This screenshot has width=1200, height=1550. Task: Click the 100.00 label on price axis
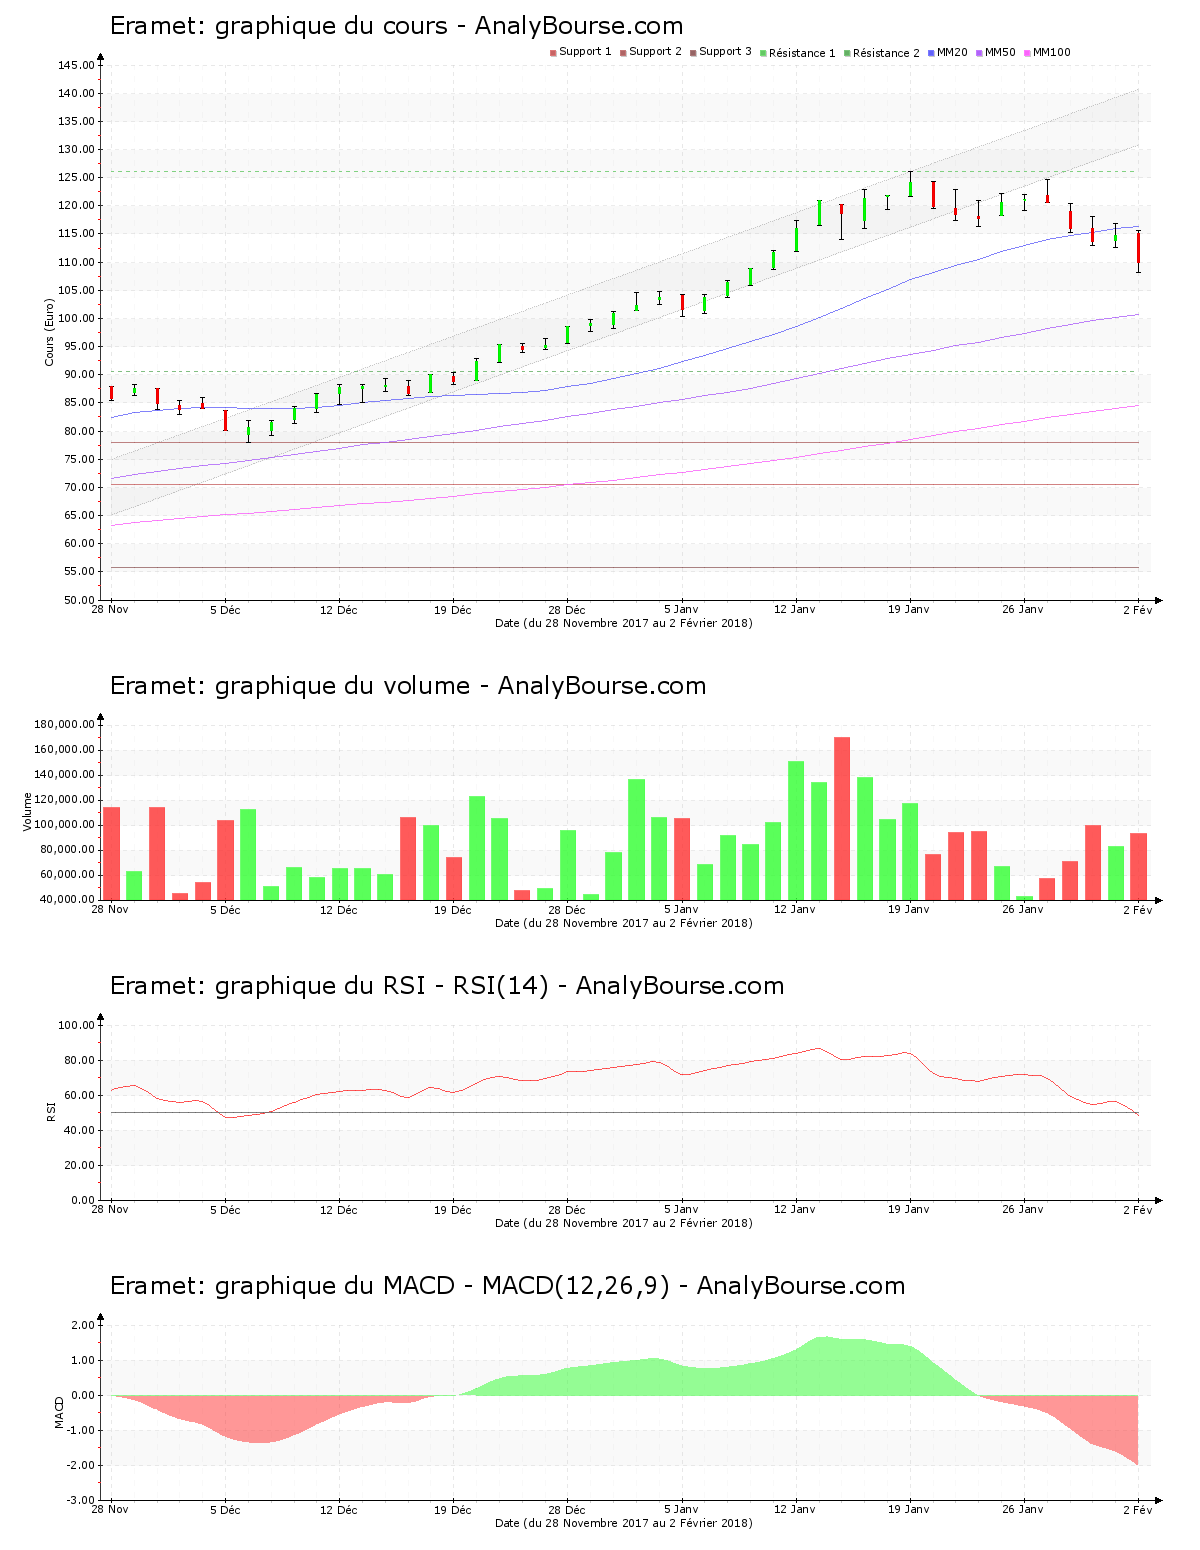[x=76, y=318]
